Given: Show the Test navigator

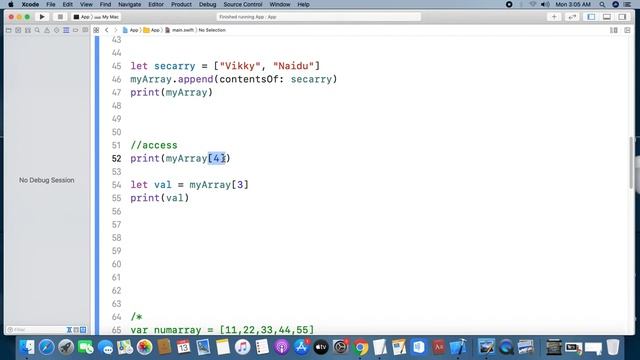Looking at the screenshot, I should pyautogui.click(x=56, y=30).
